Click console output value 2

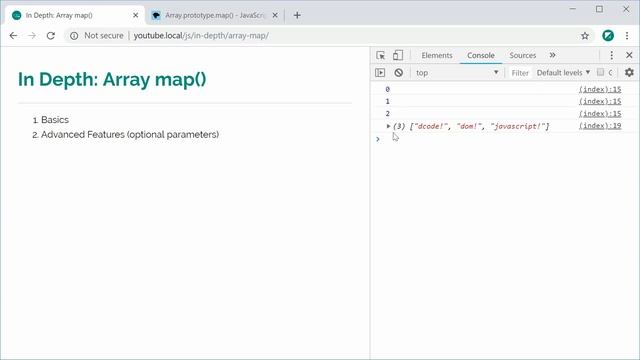coord(387,113)
